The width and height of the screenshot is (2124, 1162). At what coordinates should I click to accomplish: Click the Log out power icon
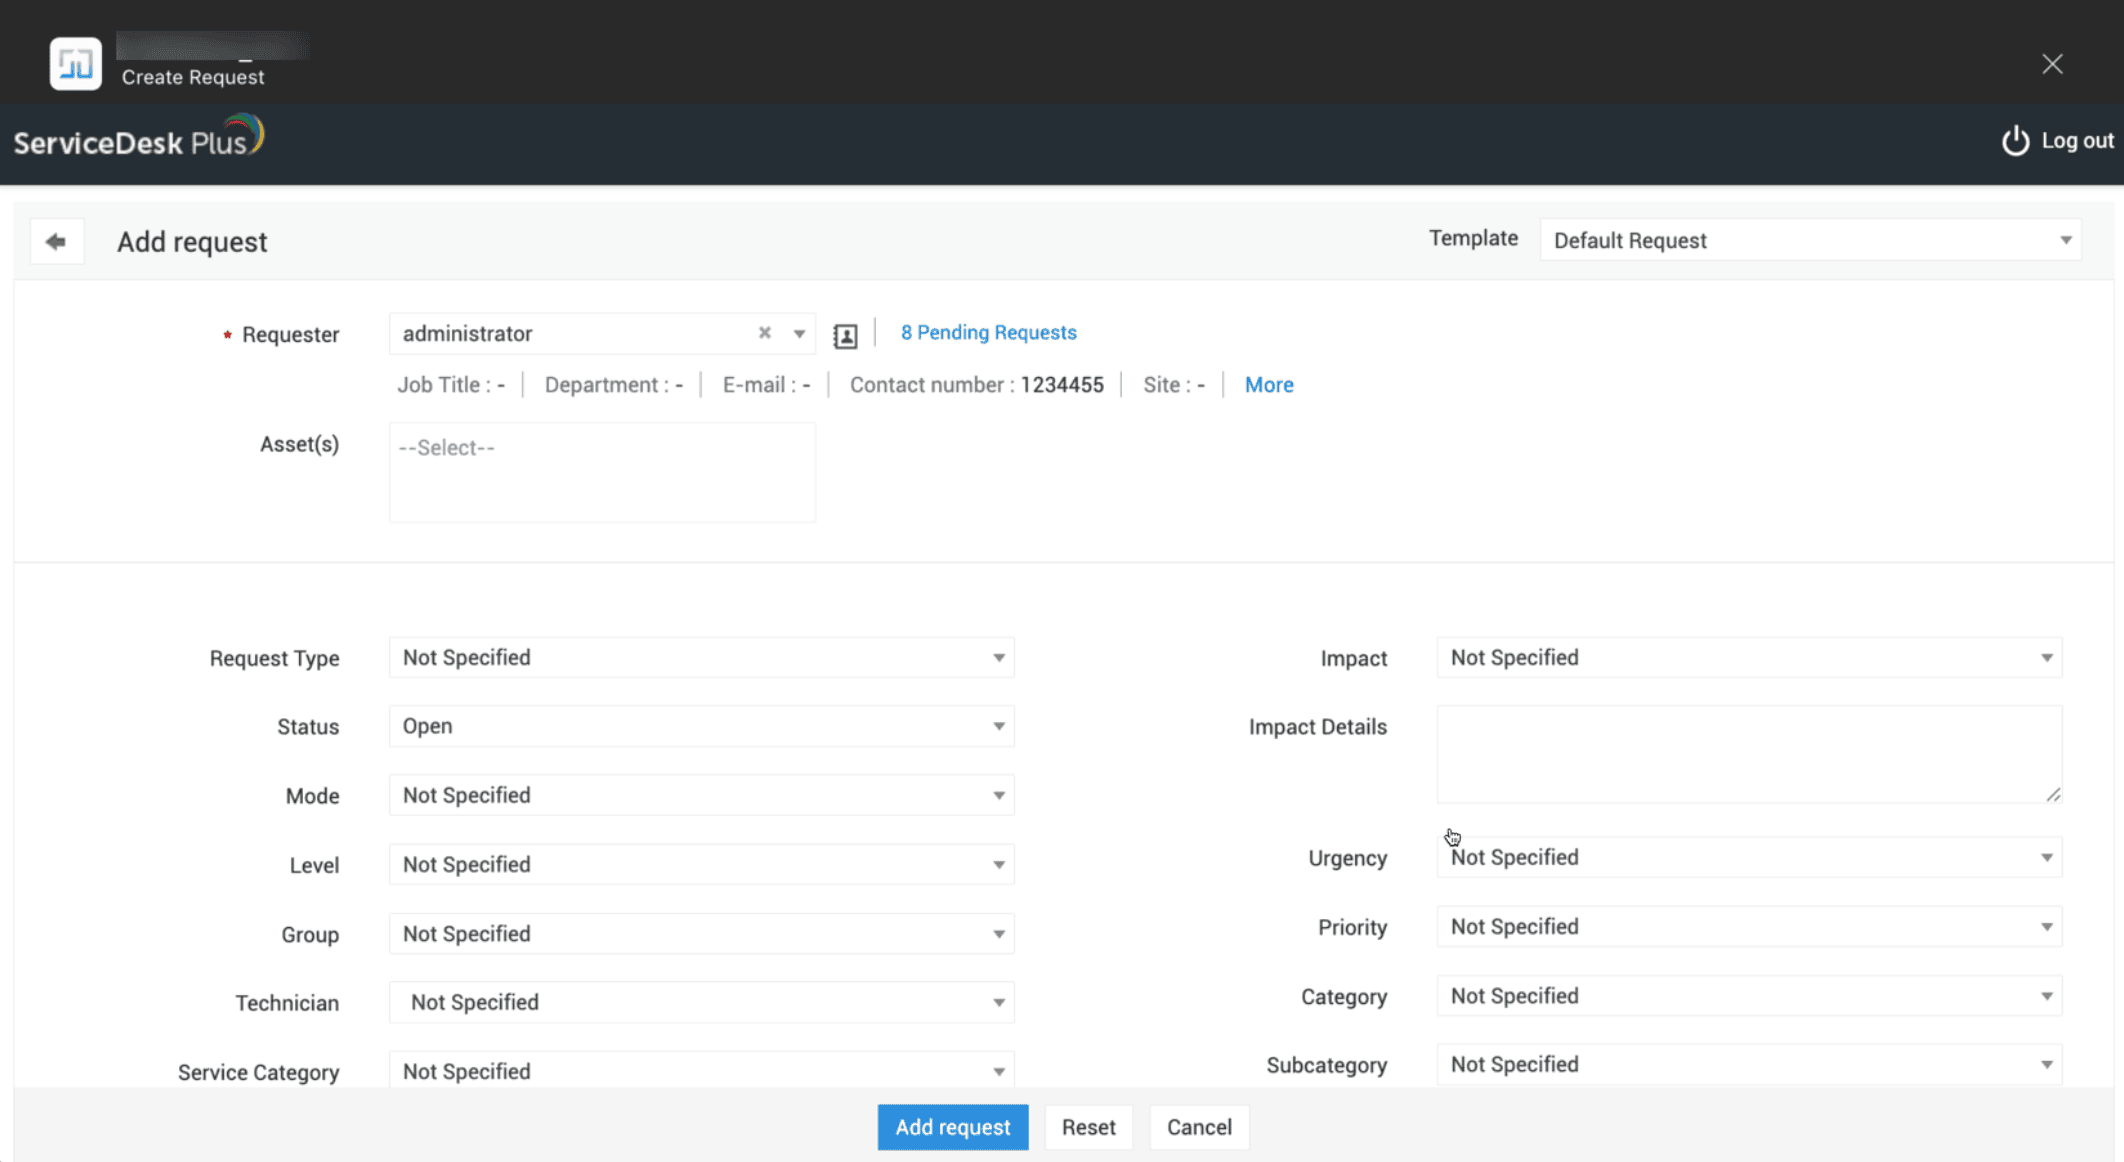pos(2015,141)
